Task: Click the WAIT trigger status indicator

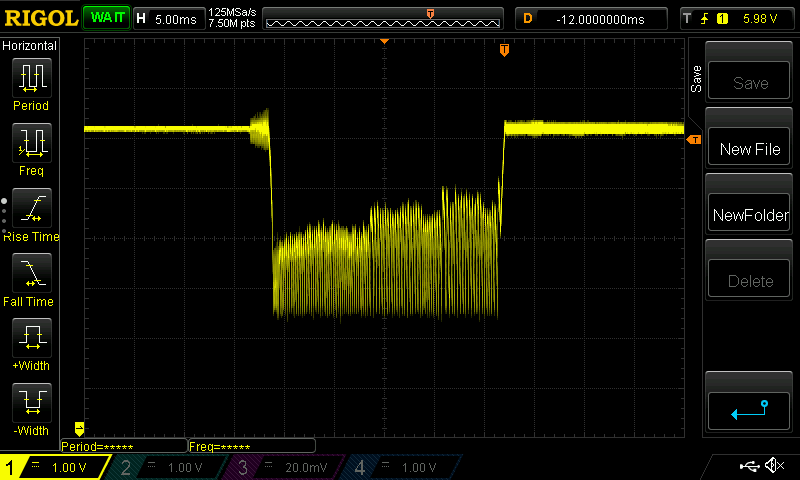Action: point(107,18)
